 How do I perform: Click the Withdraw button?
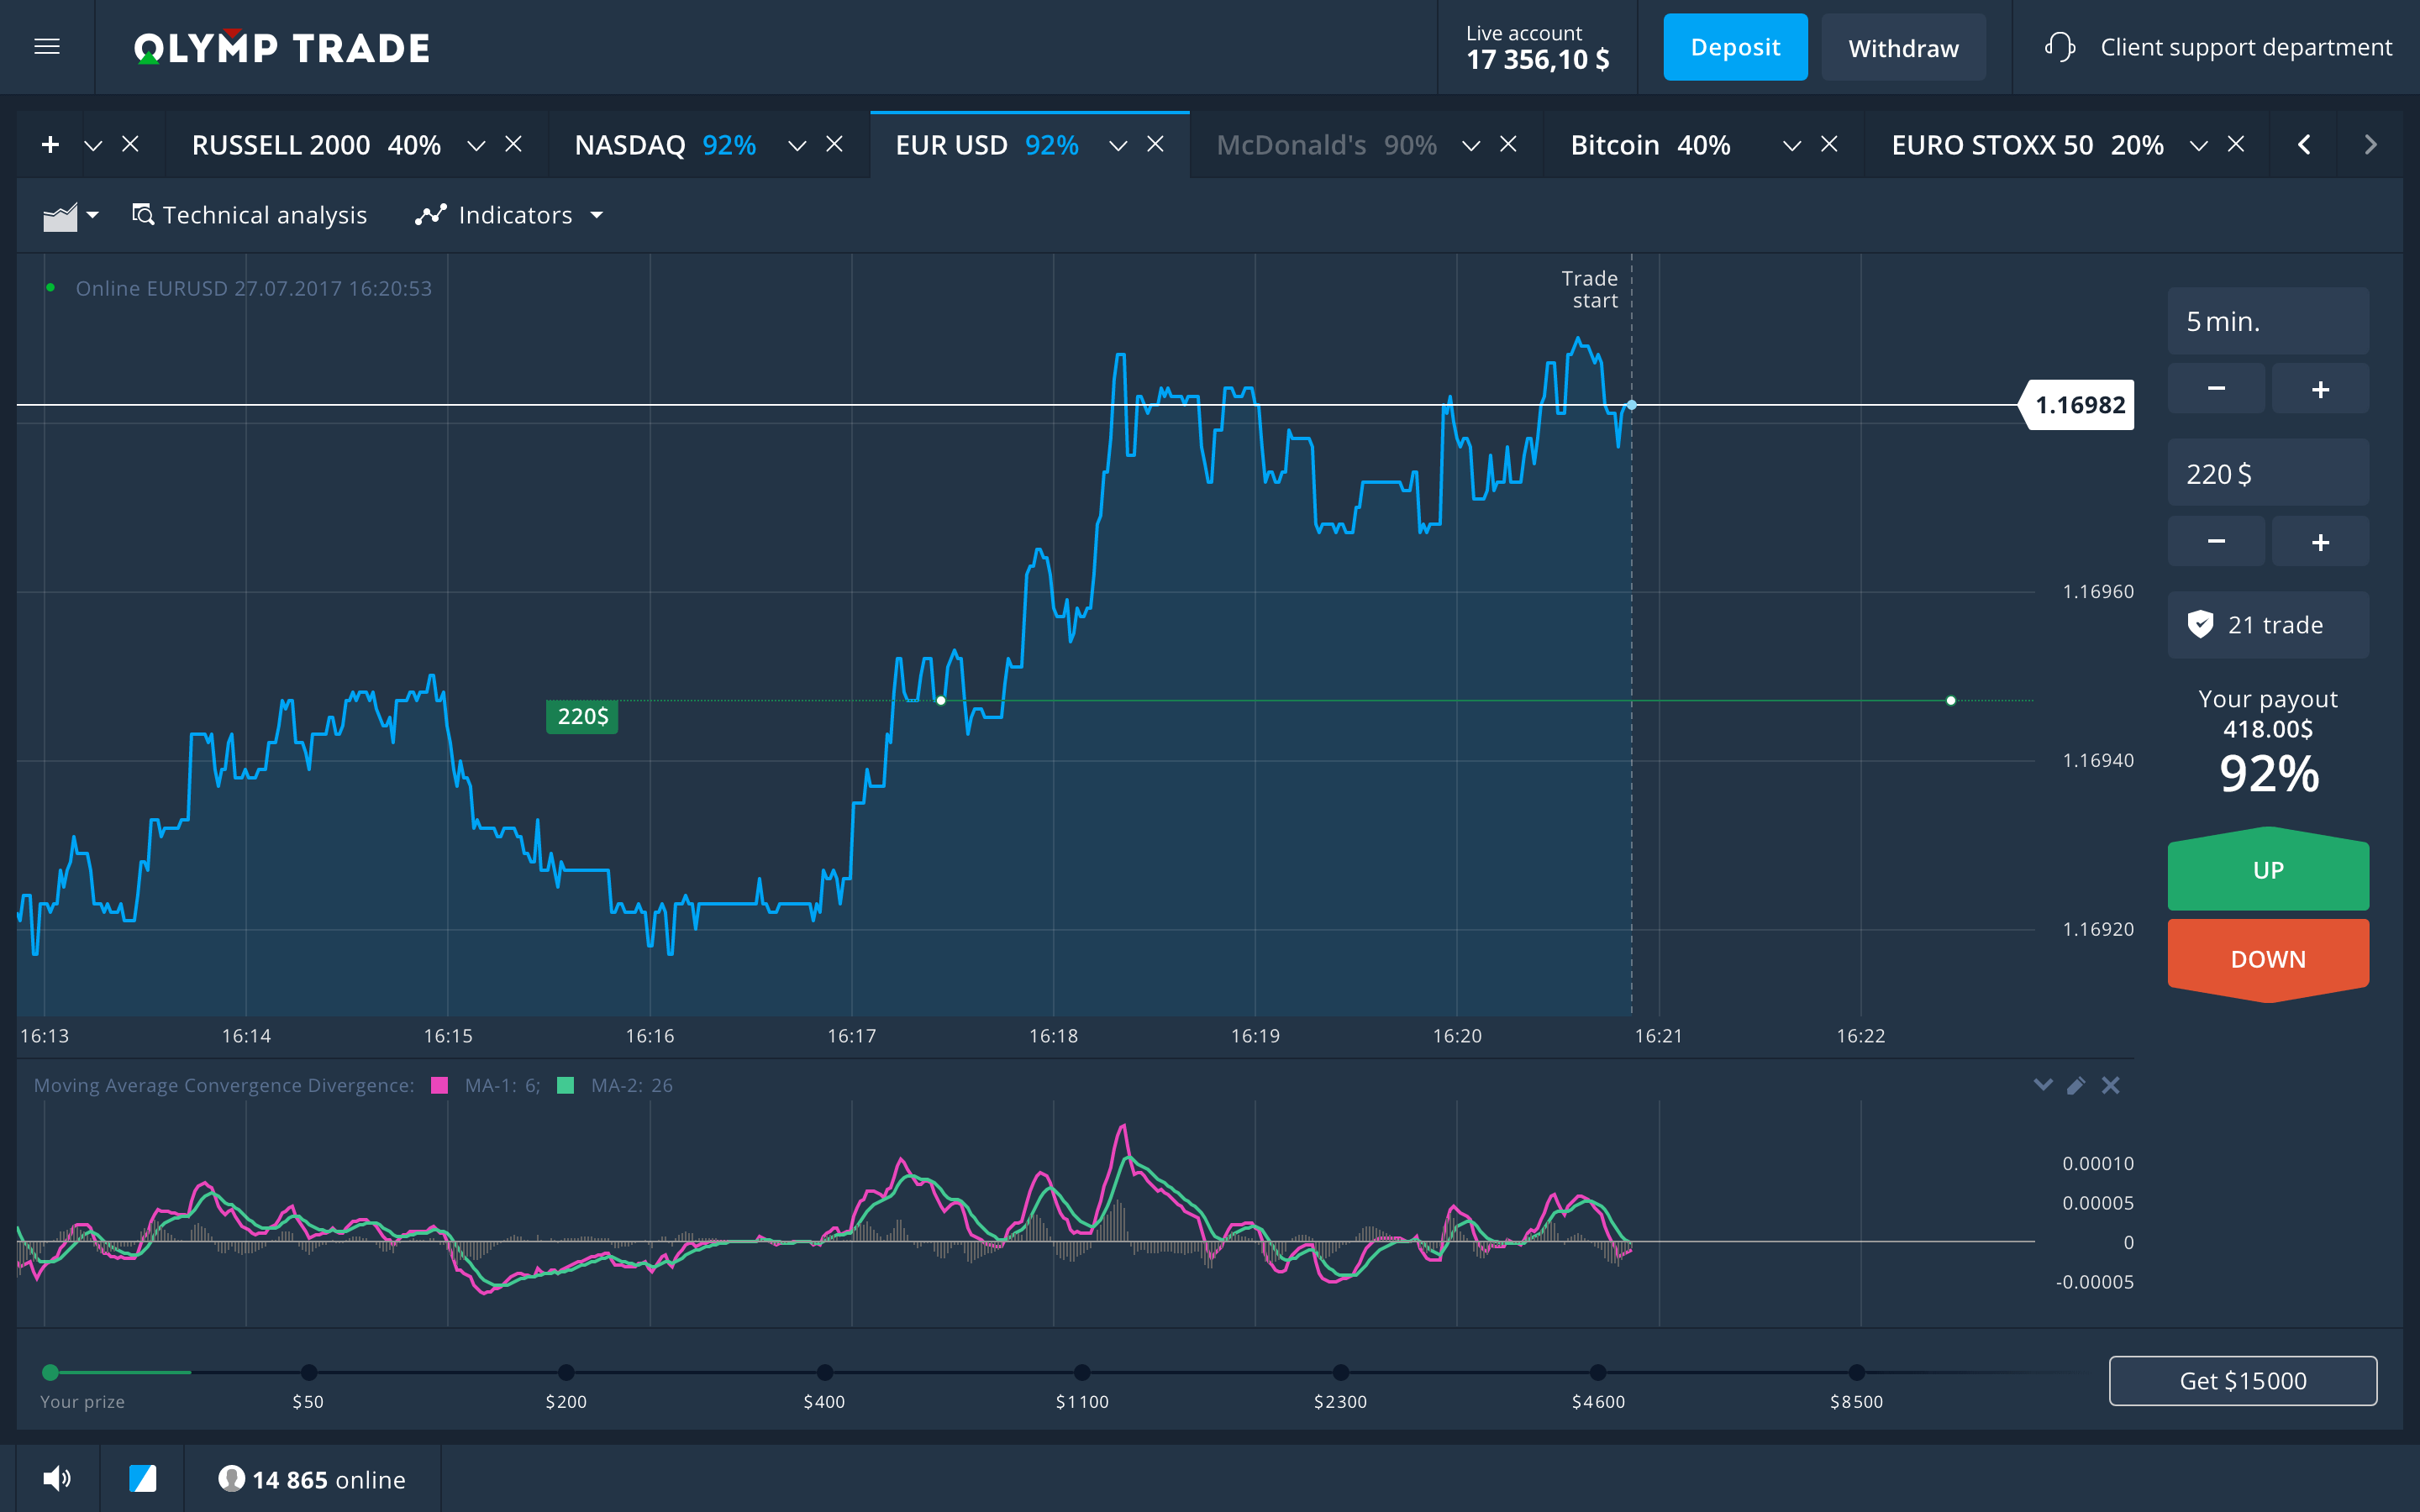coord(1903,47)
